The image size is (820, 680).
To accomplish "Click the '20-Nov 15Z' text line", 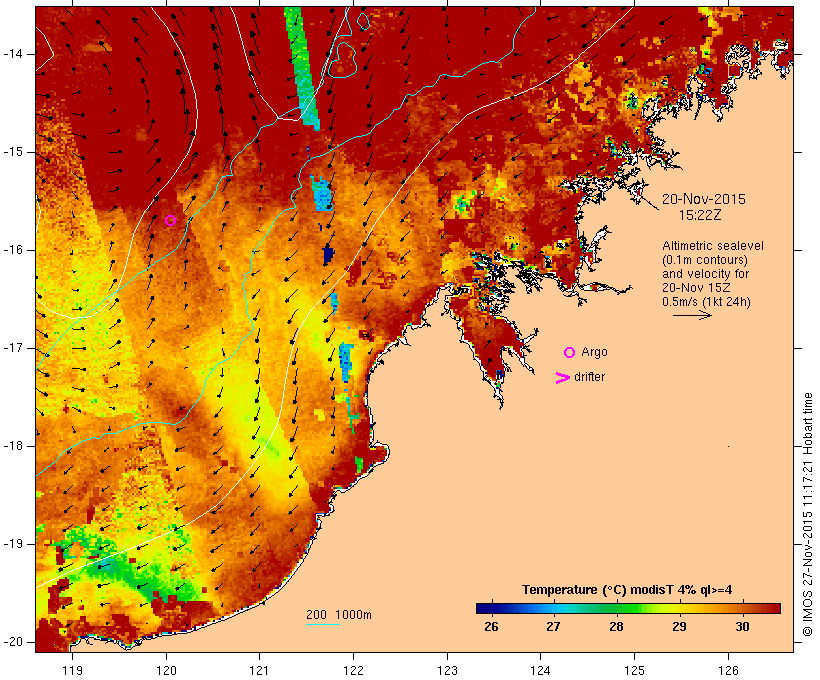I will 696,288.
